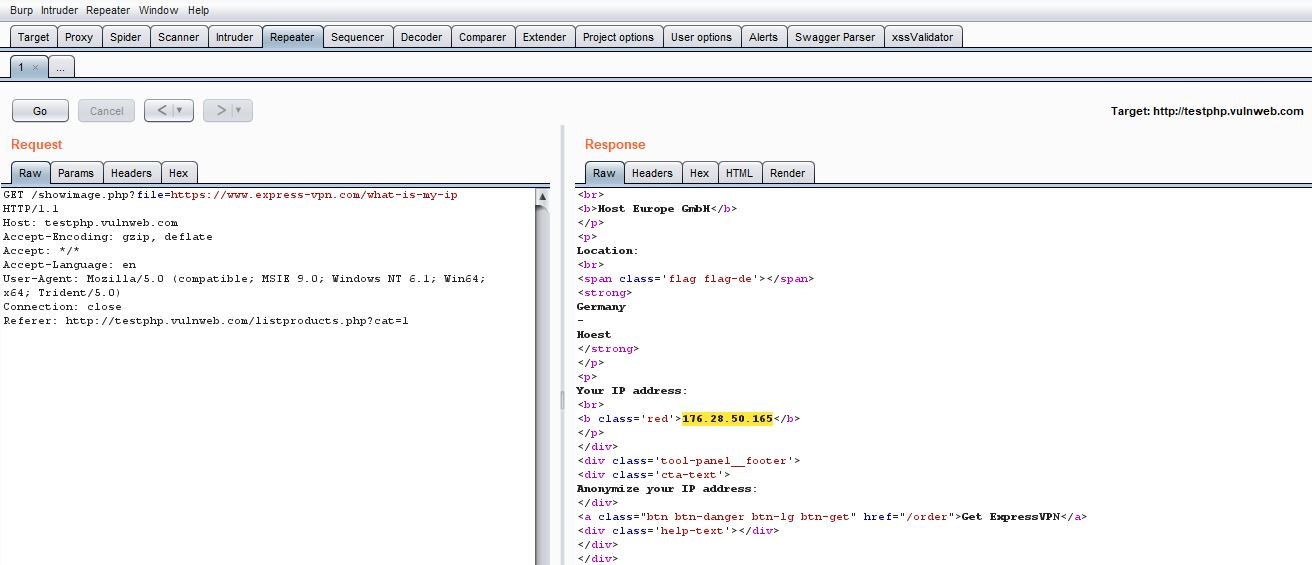Click the GET /showimage.php request line
The height and width of the screenshot is (565, 1312).
pyautogui.click(x=230, y=195)
